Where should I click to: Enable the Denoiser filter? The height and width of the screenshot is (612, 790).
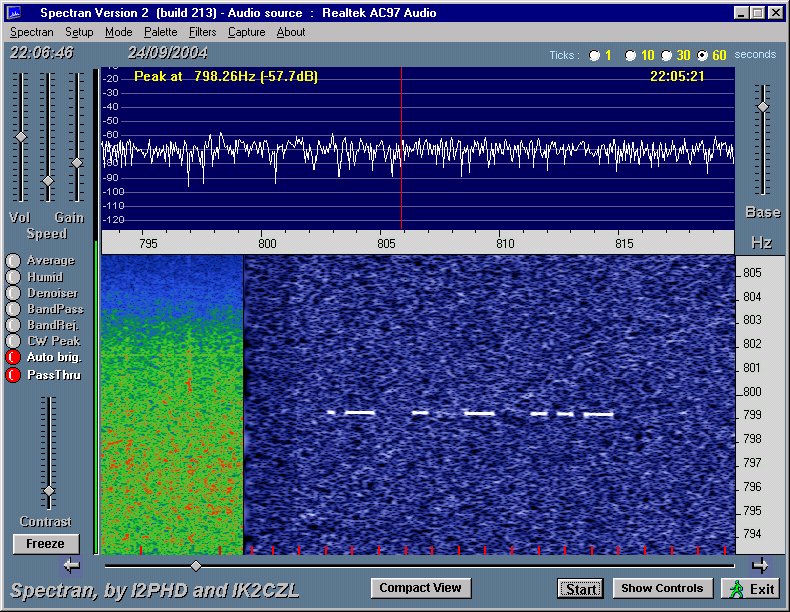pyautogui.click(x=13, y=293)
